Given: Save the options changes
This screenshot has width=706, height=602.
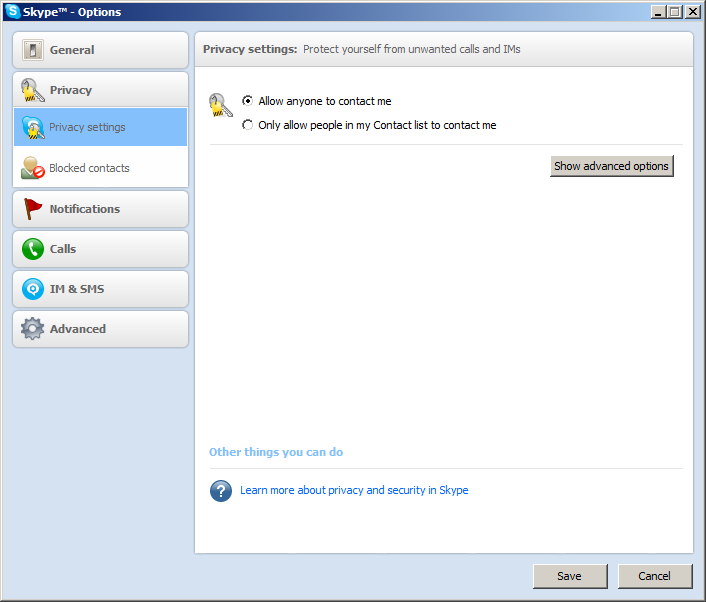Looking at the screenshot, I should coord(570,576).
